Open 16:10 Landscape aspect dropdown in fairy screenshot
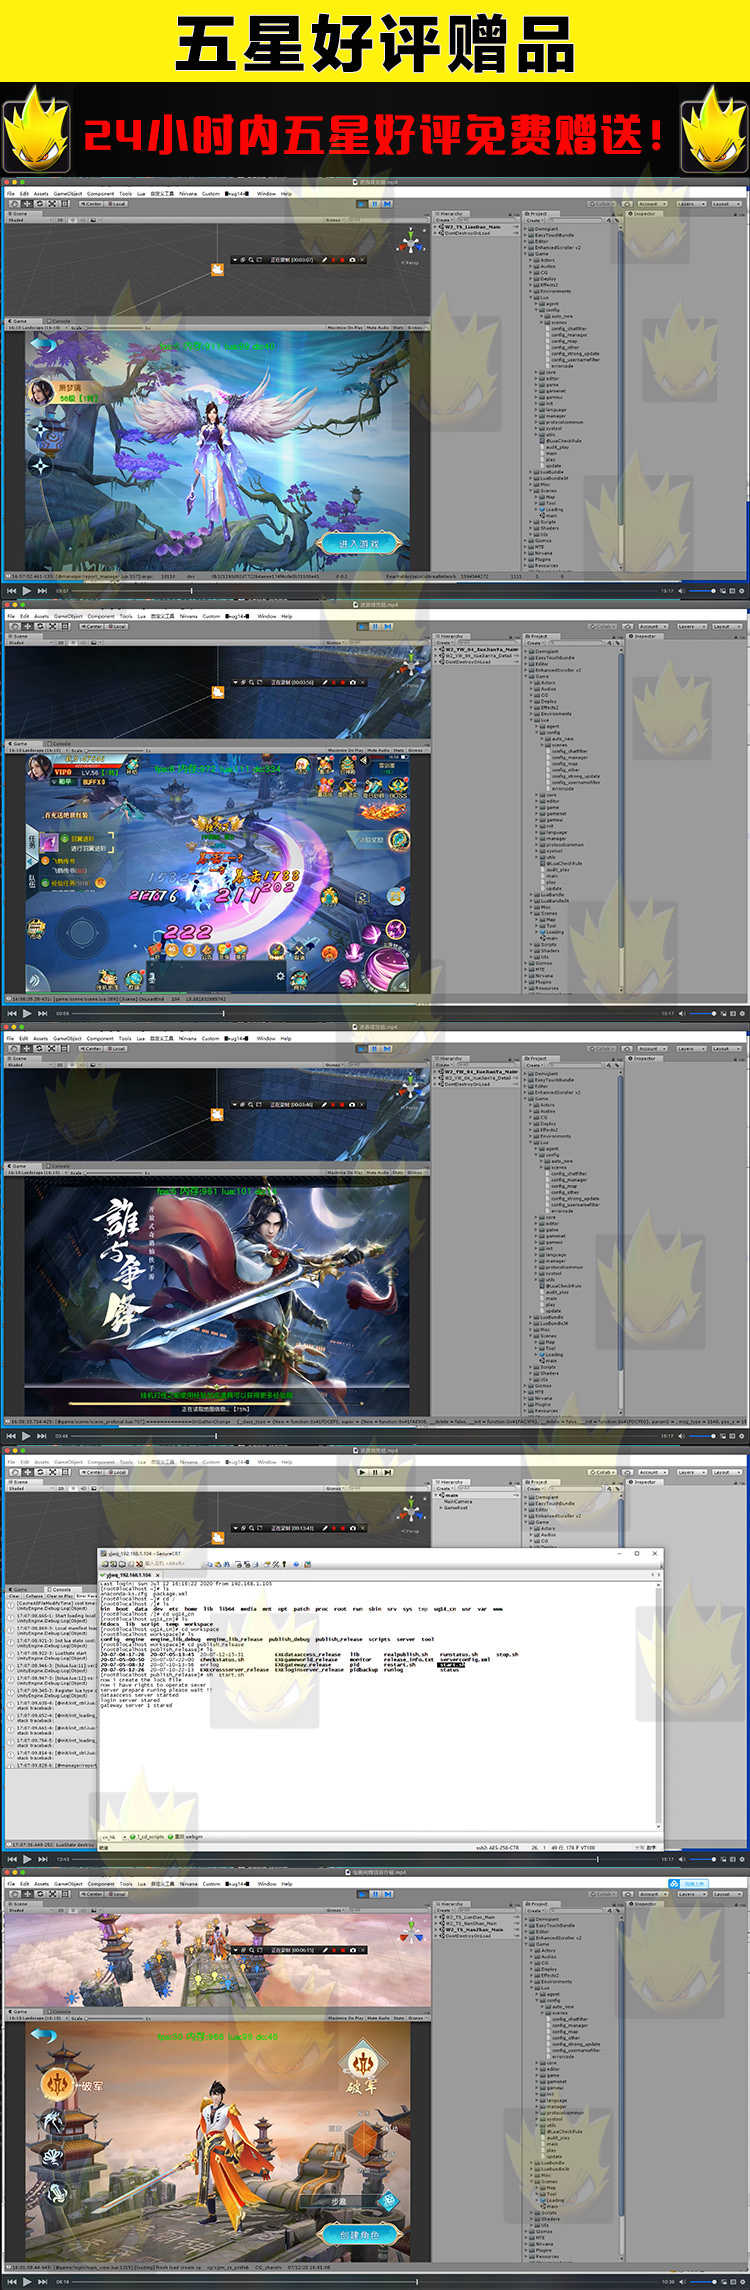The width and height of the screenshot is (750, 2290). (x=35, y=328)
